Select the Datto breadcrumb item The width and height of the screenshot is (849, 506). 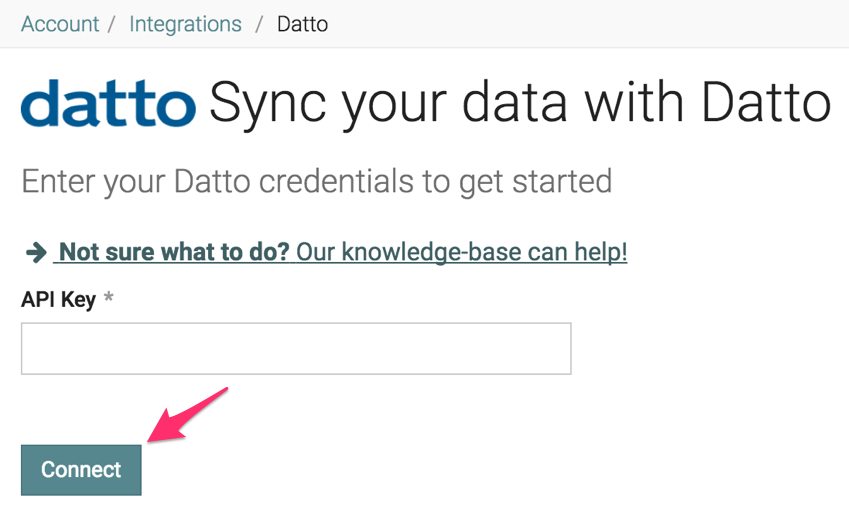302,24
